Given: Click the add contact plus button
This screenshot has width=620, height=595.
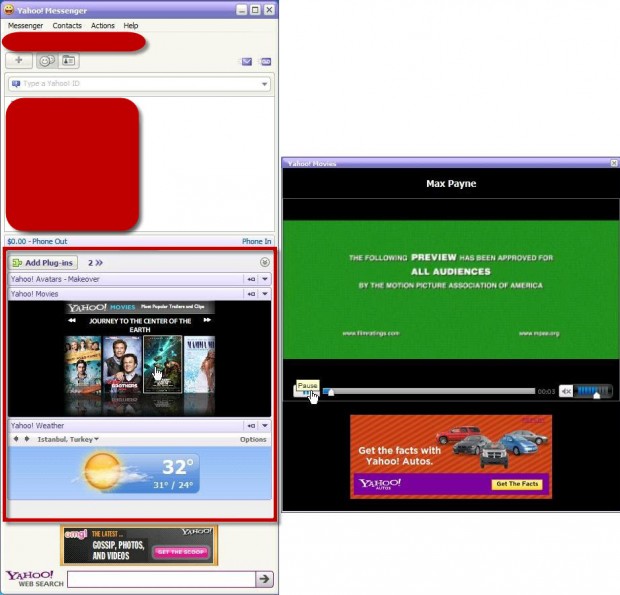Looking at the screenshot, I should click(x=19, y=60).
